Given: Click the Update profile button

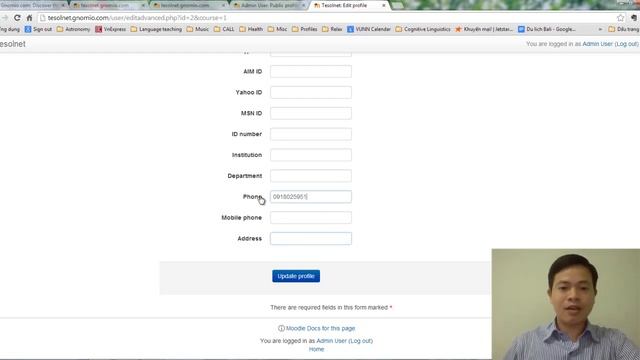Looking at the screenshot, I should 296,276.
